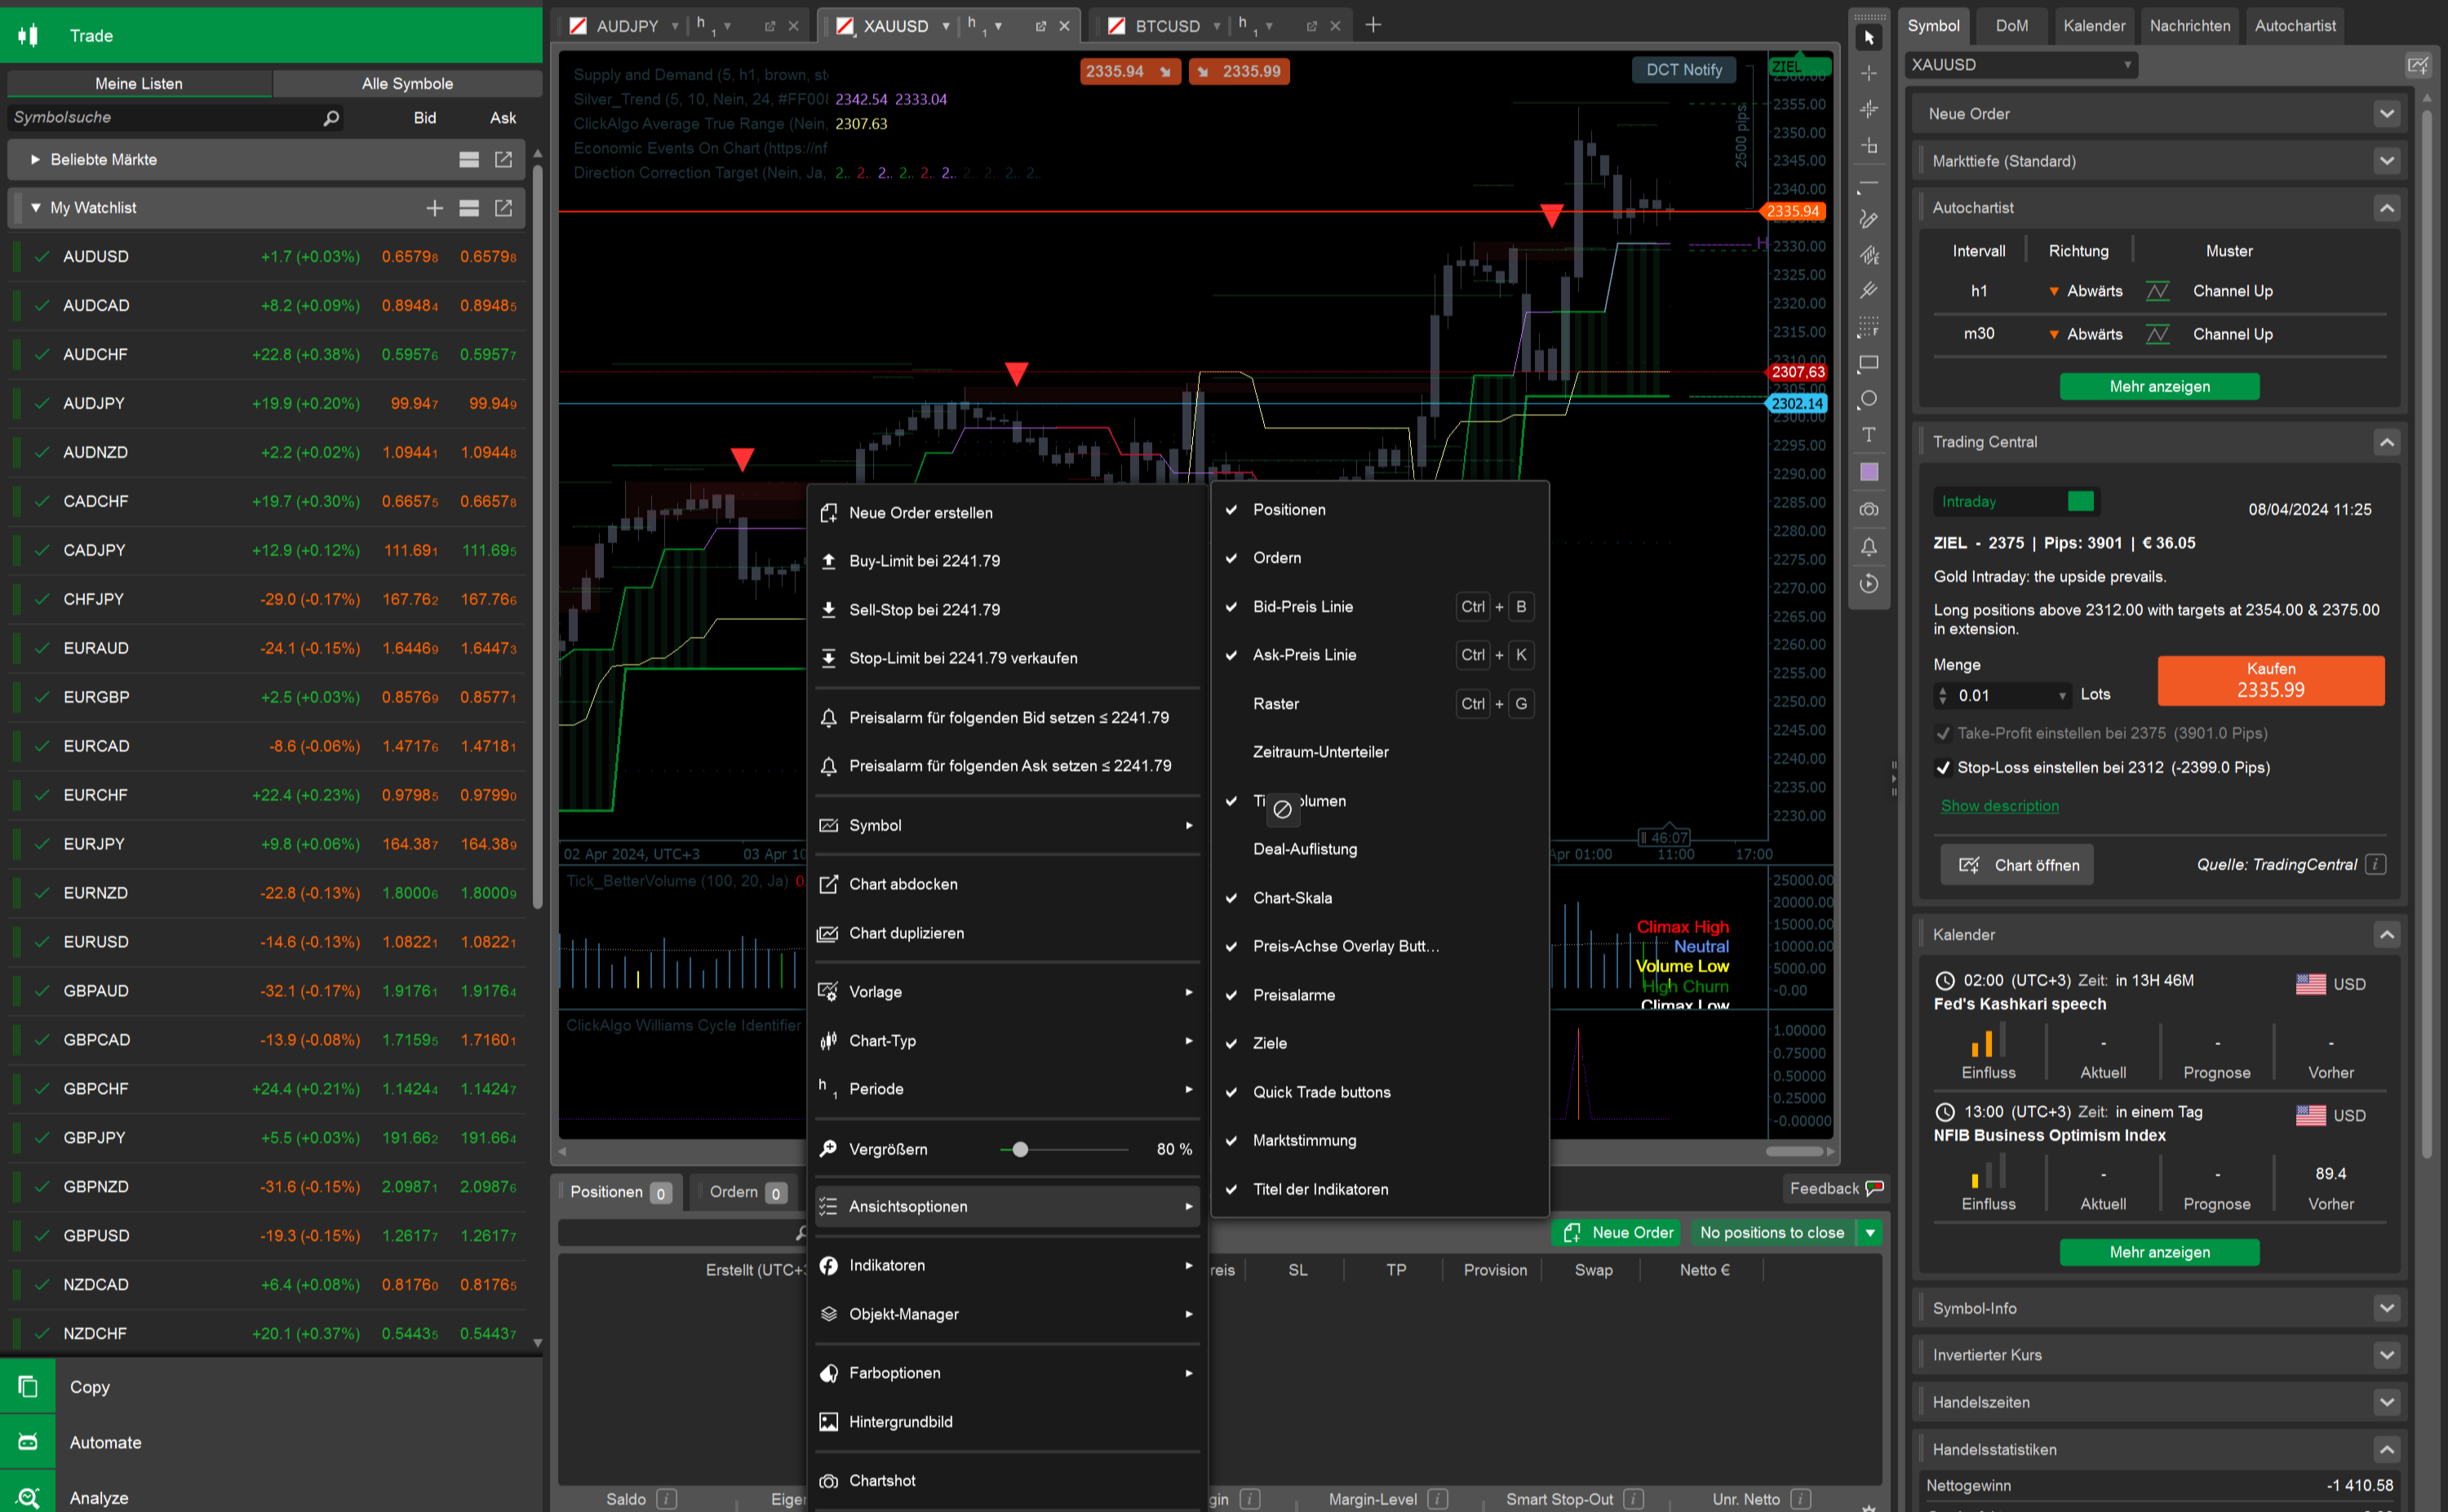The width and height of the screenshot is (2448, 1512).
Task: Adjust the Vergrößern zoom slider
Action: pyautogui.click(x=1019, y=1150)
